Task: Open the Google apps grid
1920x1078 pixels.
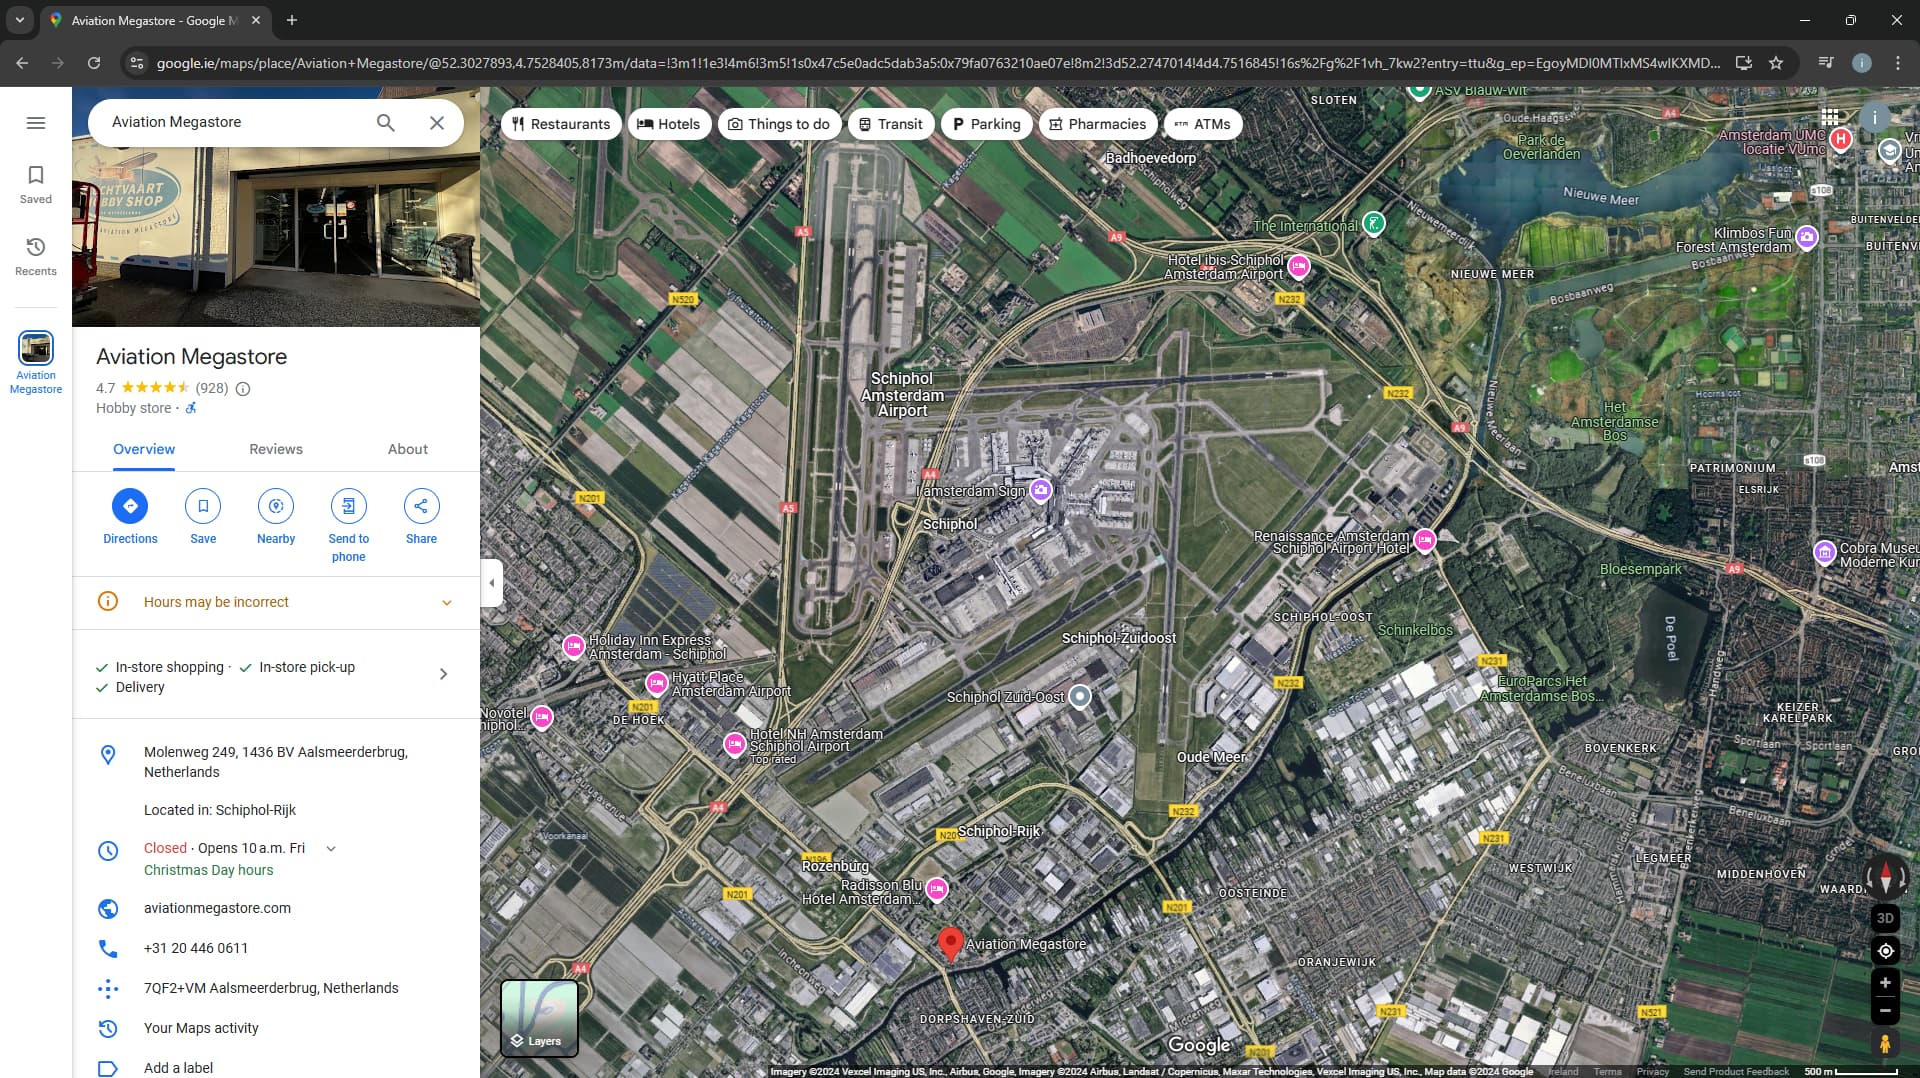Action: click(x=1830, y=117)
